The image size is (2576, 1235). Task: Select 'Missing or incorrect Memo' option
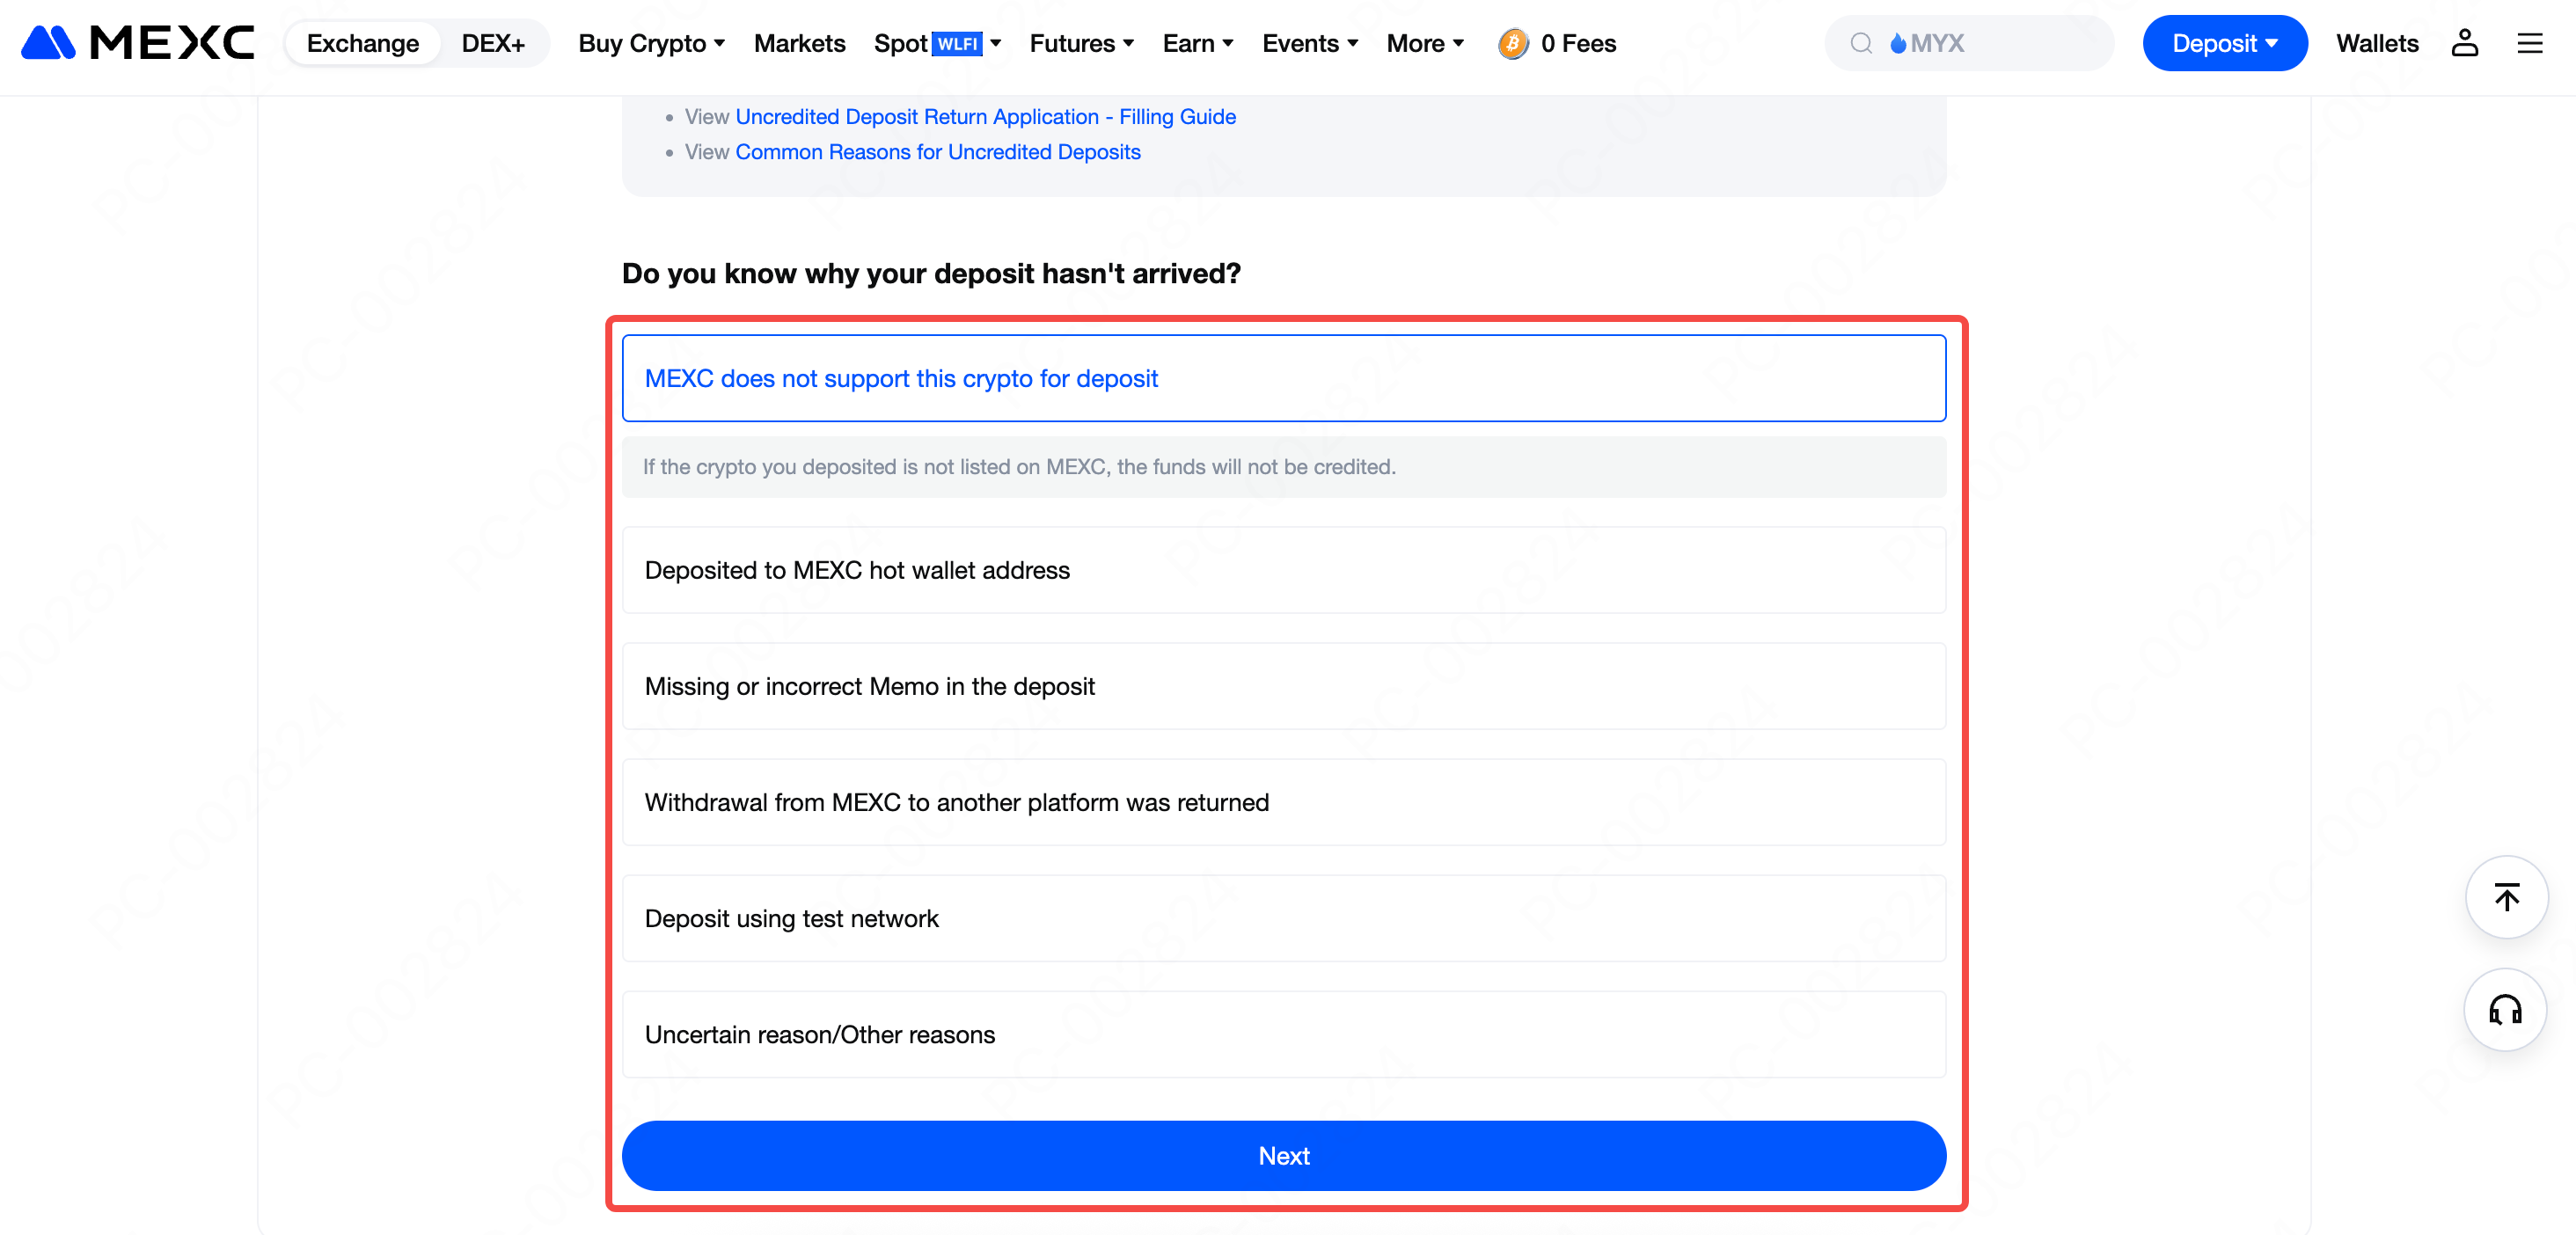click(x=1283, y=686)
